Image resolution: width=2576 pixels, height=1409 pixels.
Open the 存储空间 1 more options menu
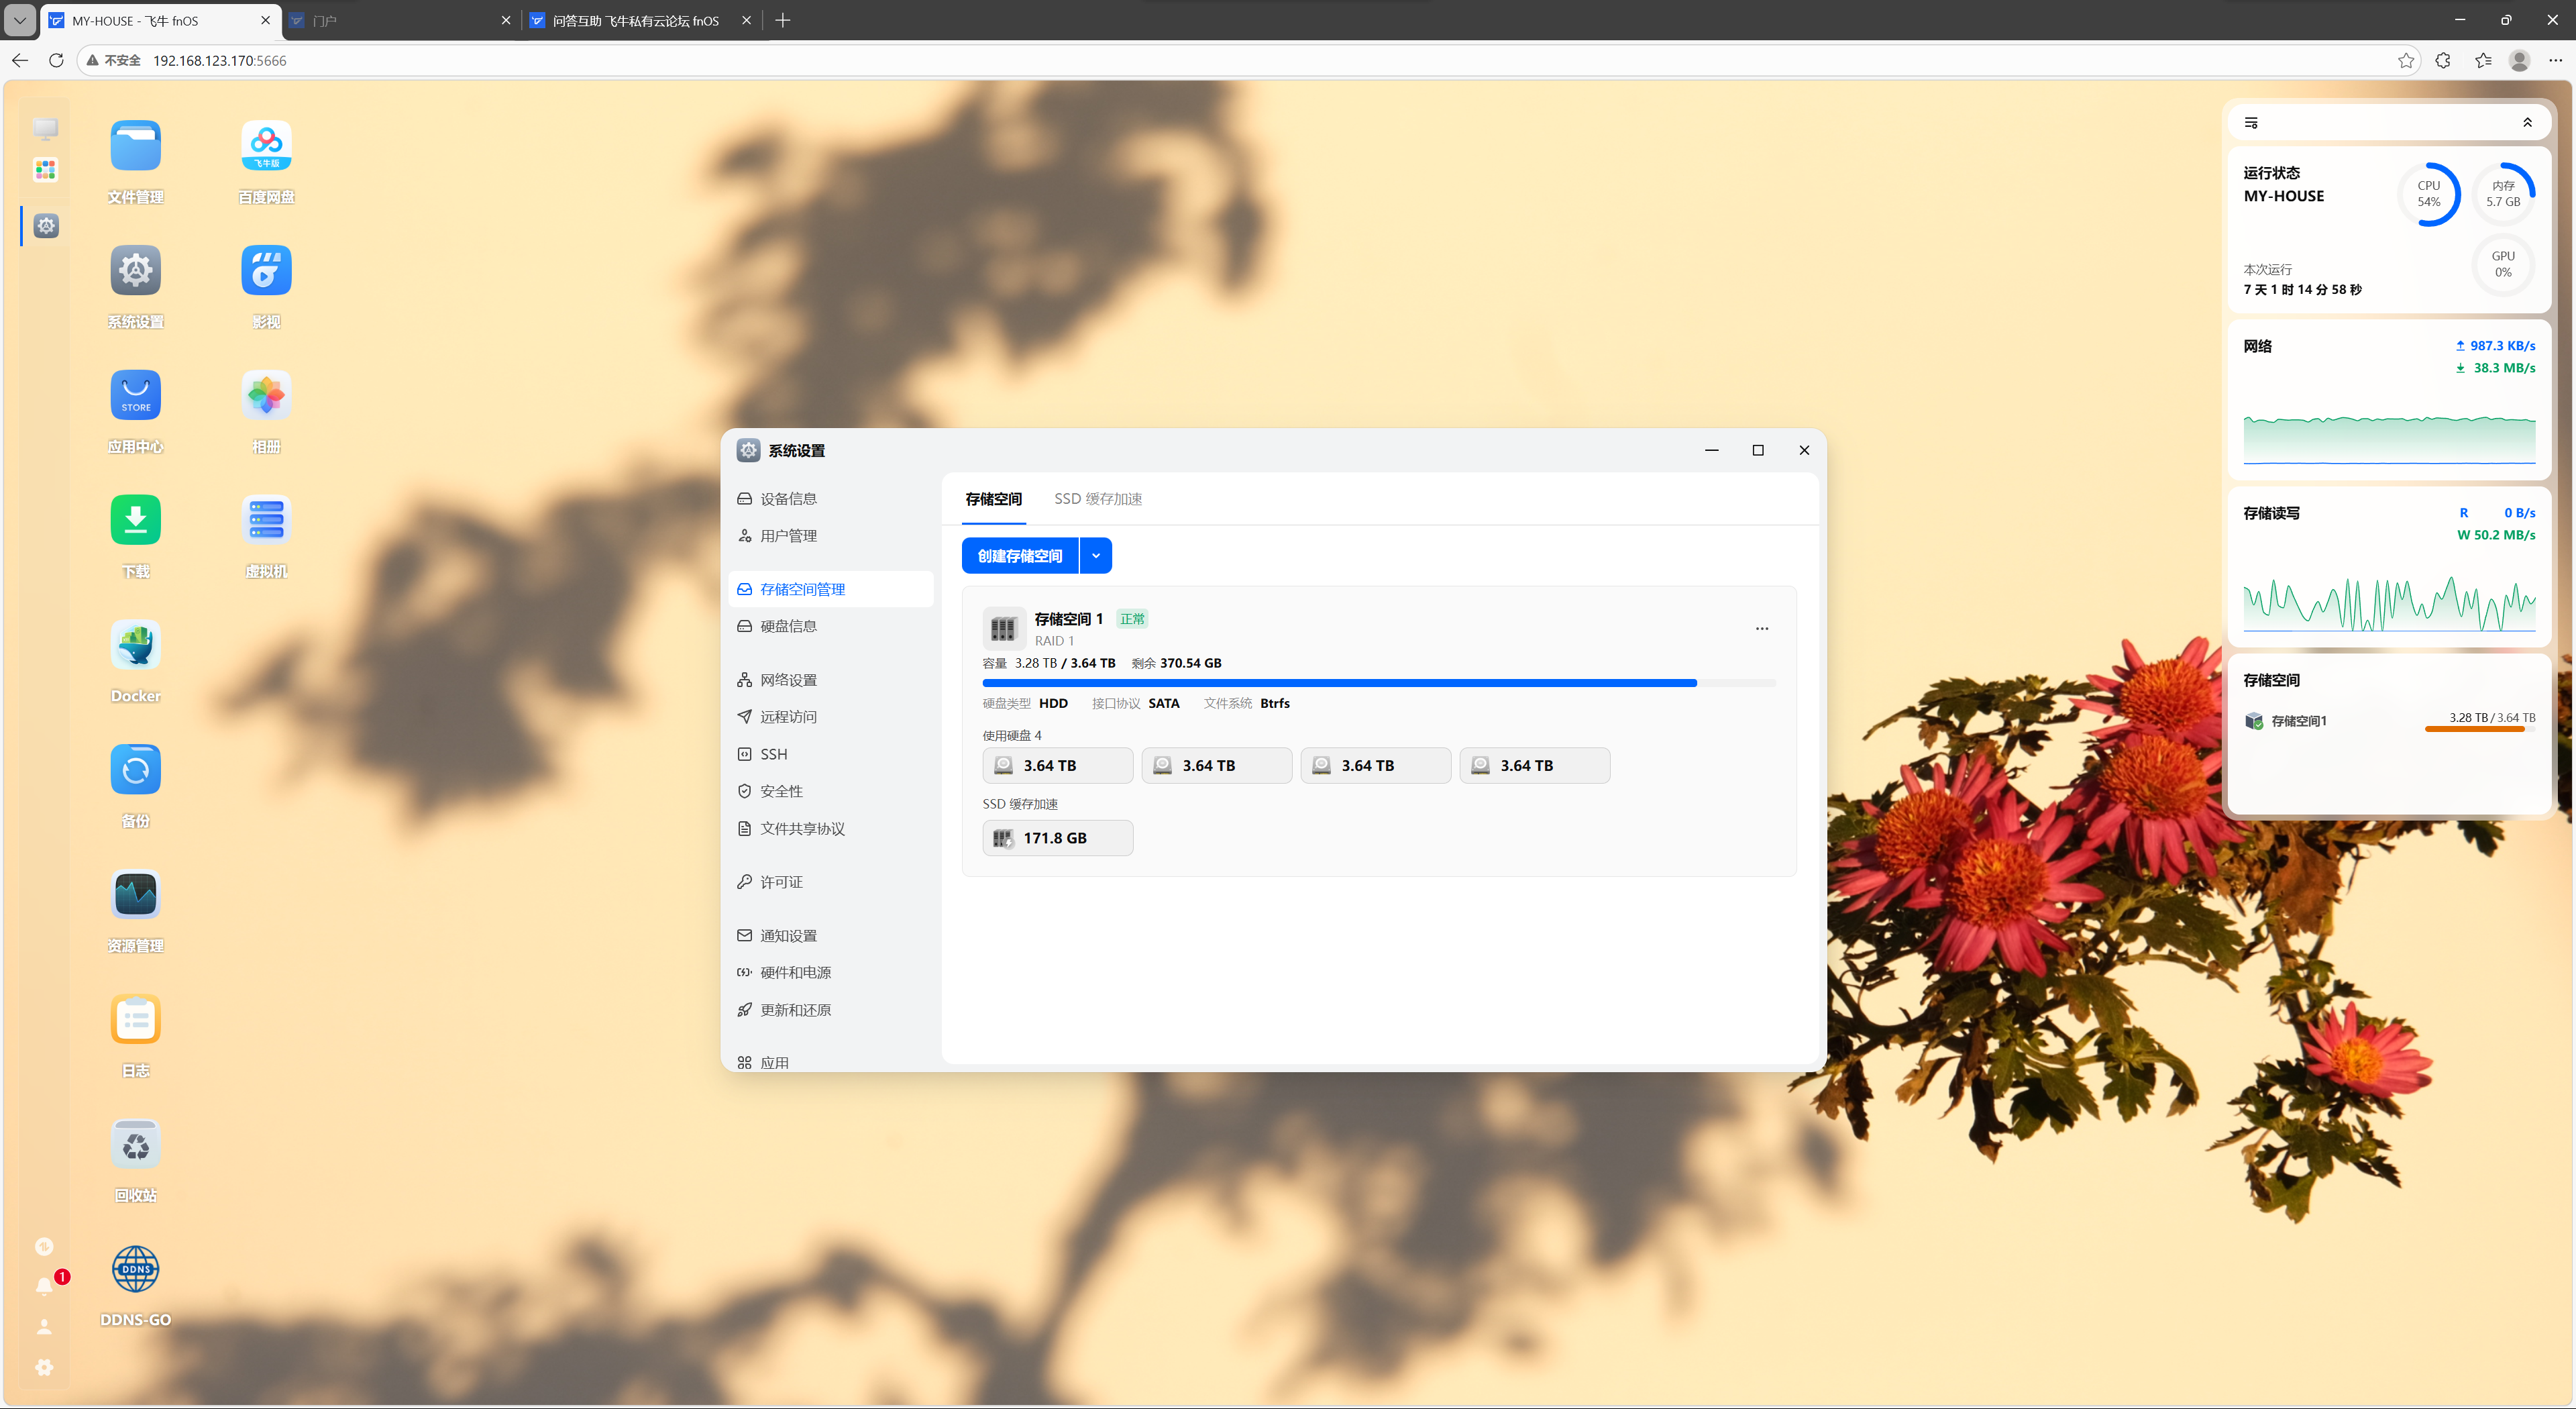[1762, 629]
